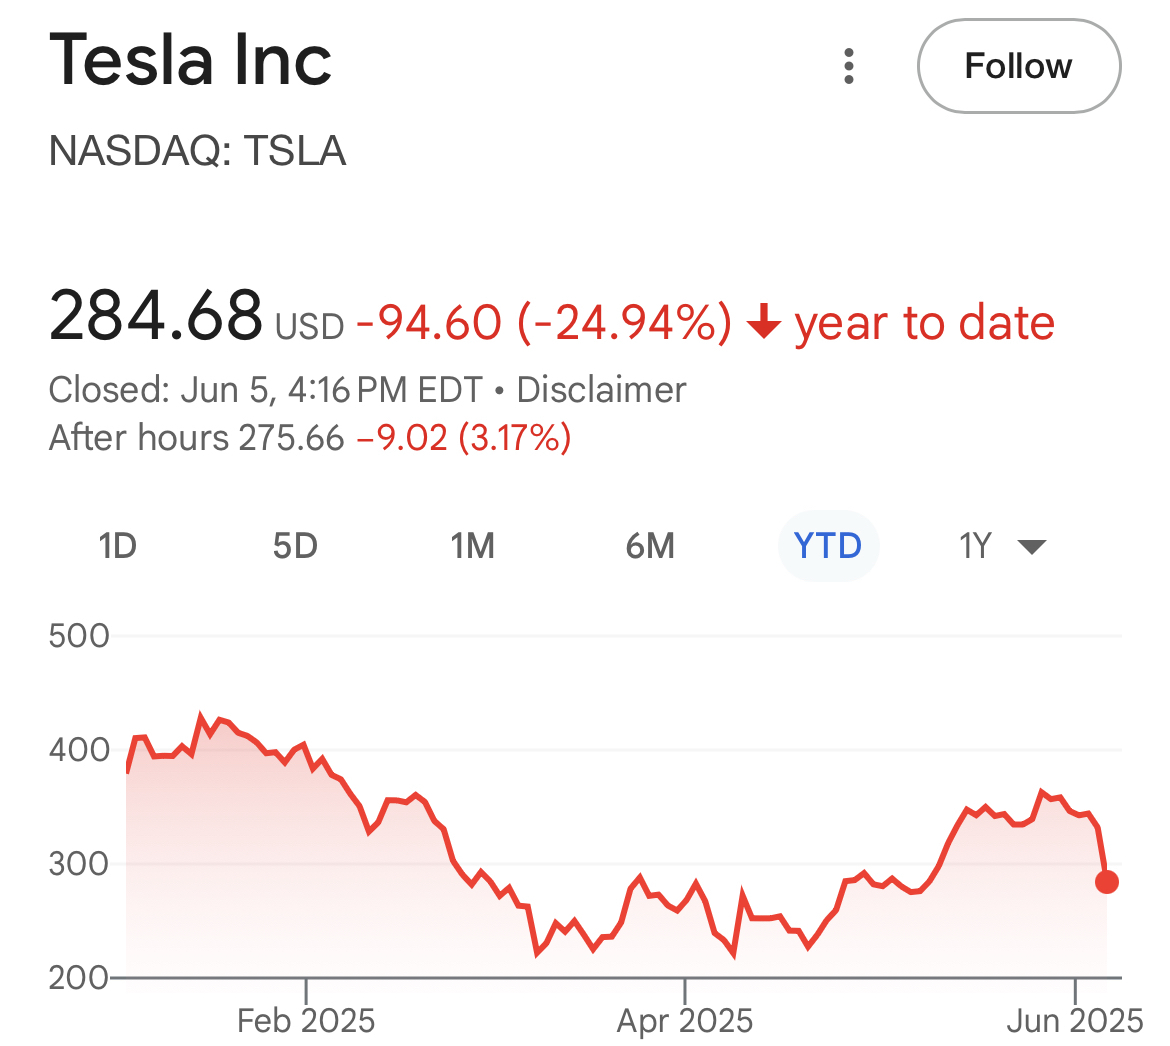1170x1046 pixels.
Task: Click the Follow button
Action: (1018, 66)
